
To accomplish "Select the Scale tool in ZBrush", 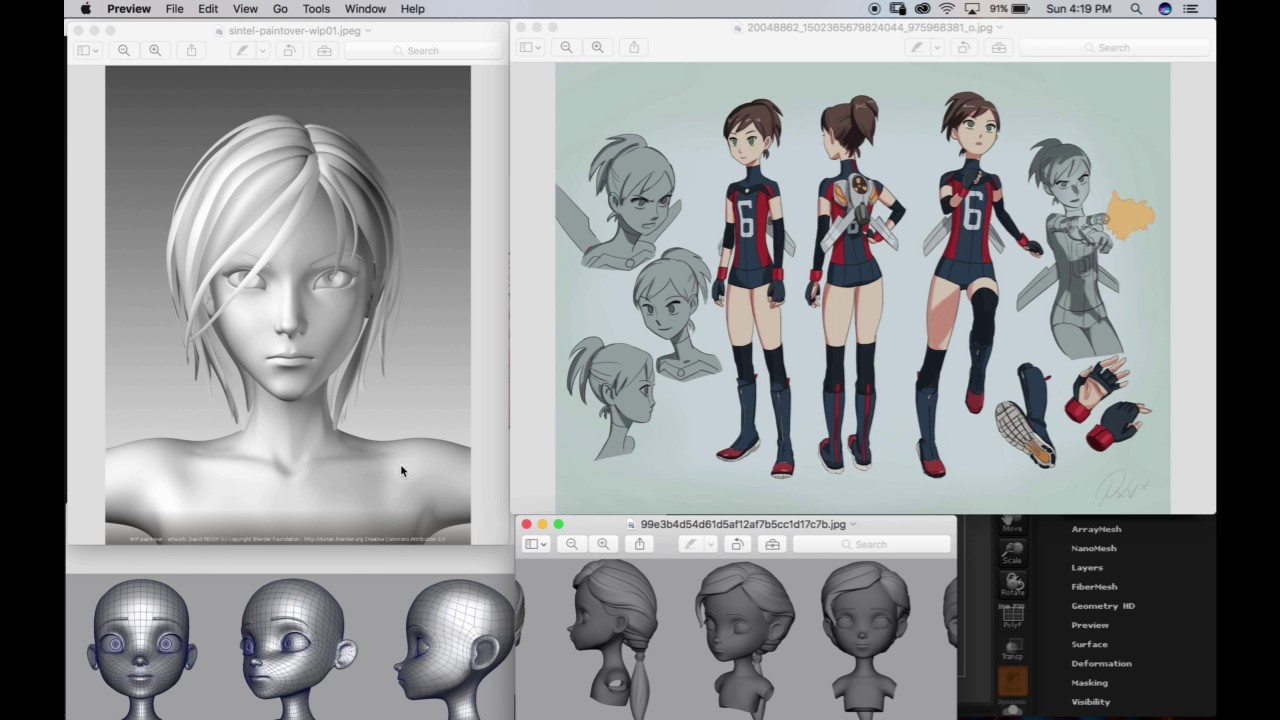I will [x=1012, y=553].
